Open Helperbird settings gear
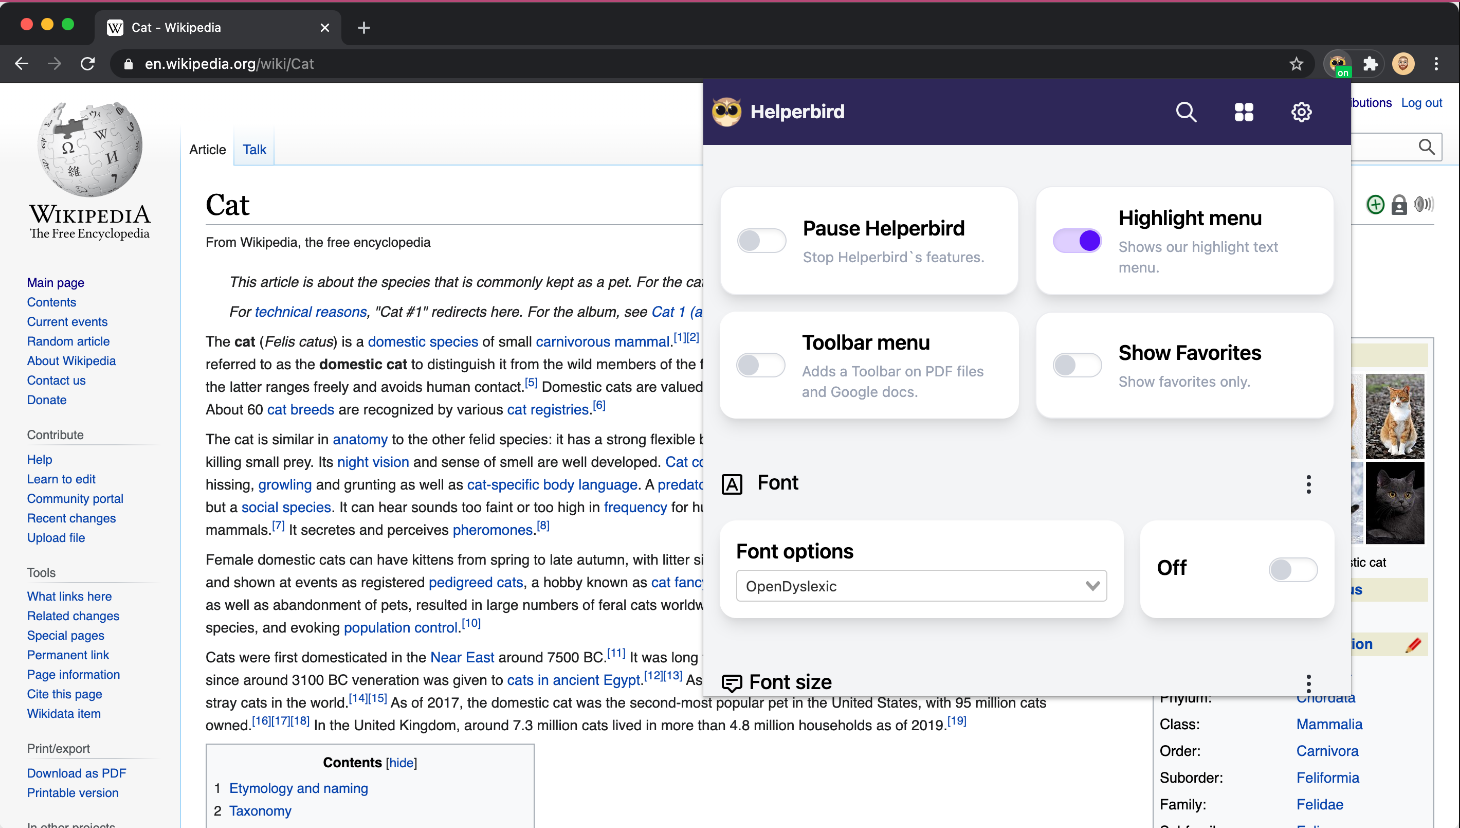The height and width of the screenshot is (828, 1460). click(x=1301, y=112)
